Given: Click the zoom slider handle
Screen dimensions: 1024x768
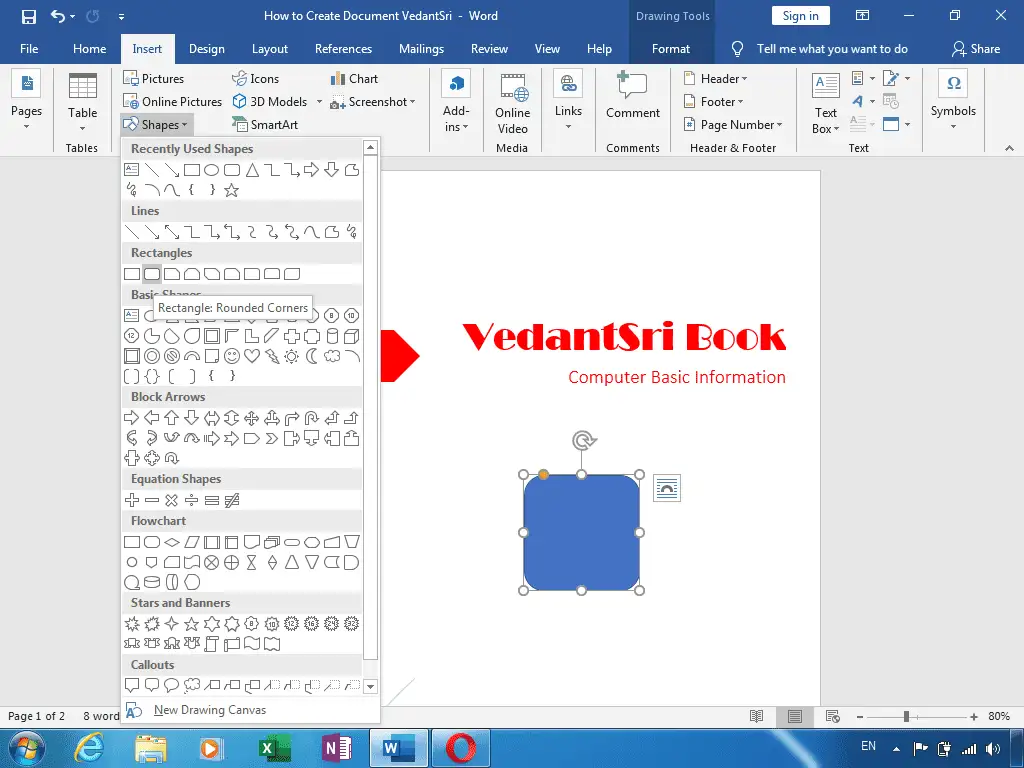Looking at the screenshot, I should tap(906, 716).
